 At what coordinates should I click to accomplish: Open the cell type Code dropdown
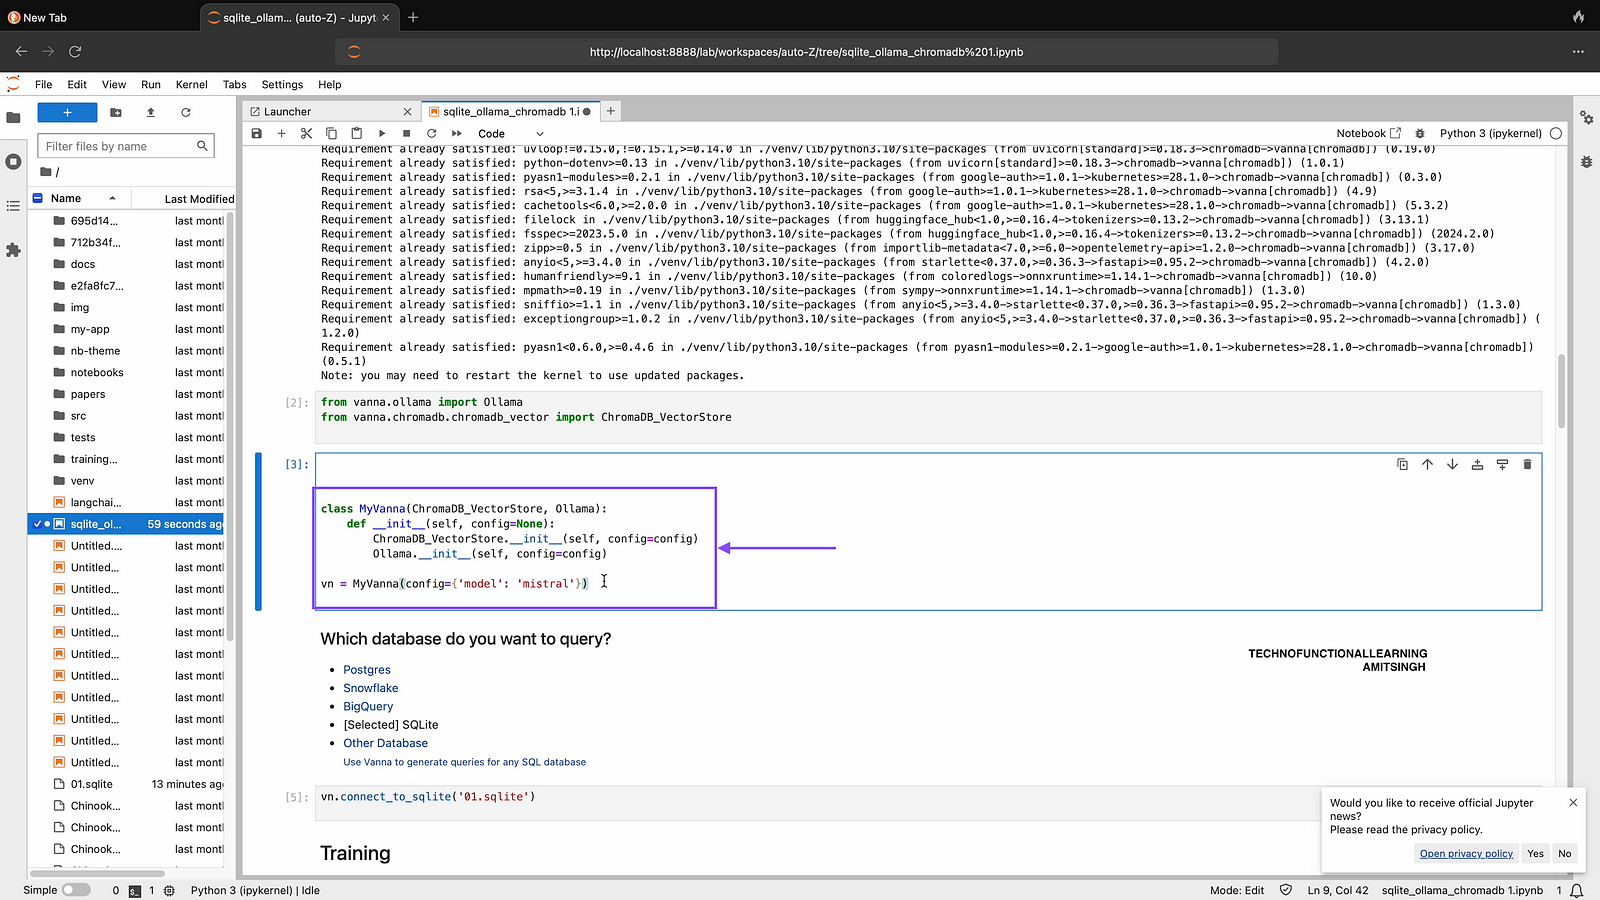(510, 133)
